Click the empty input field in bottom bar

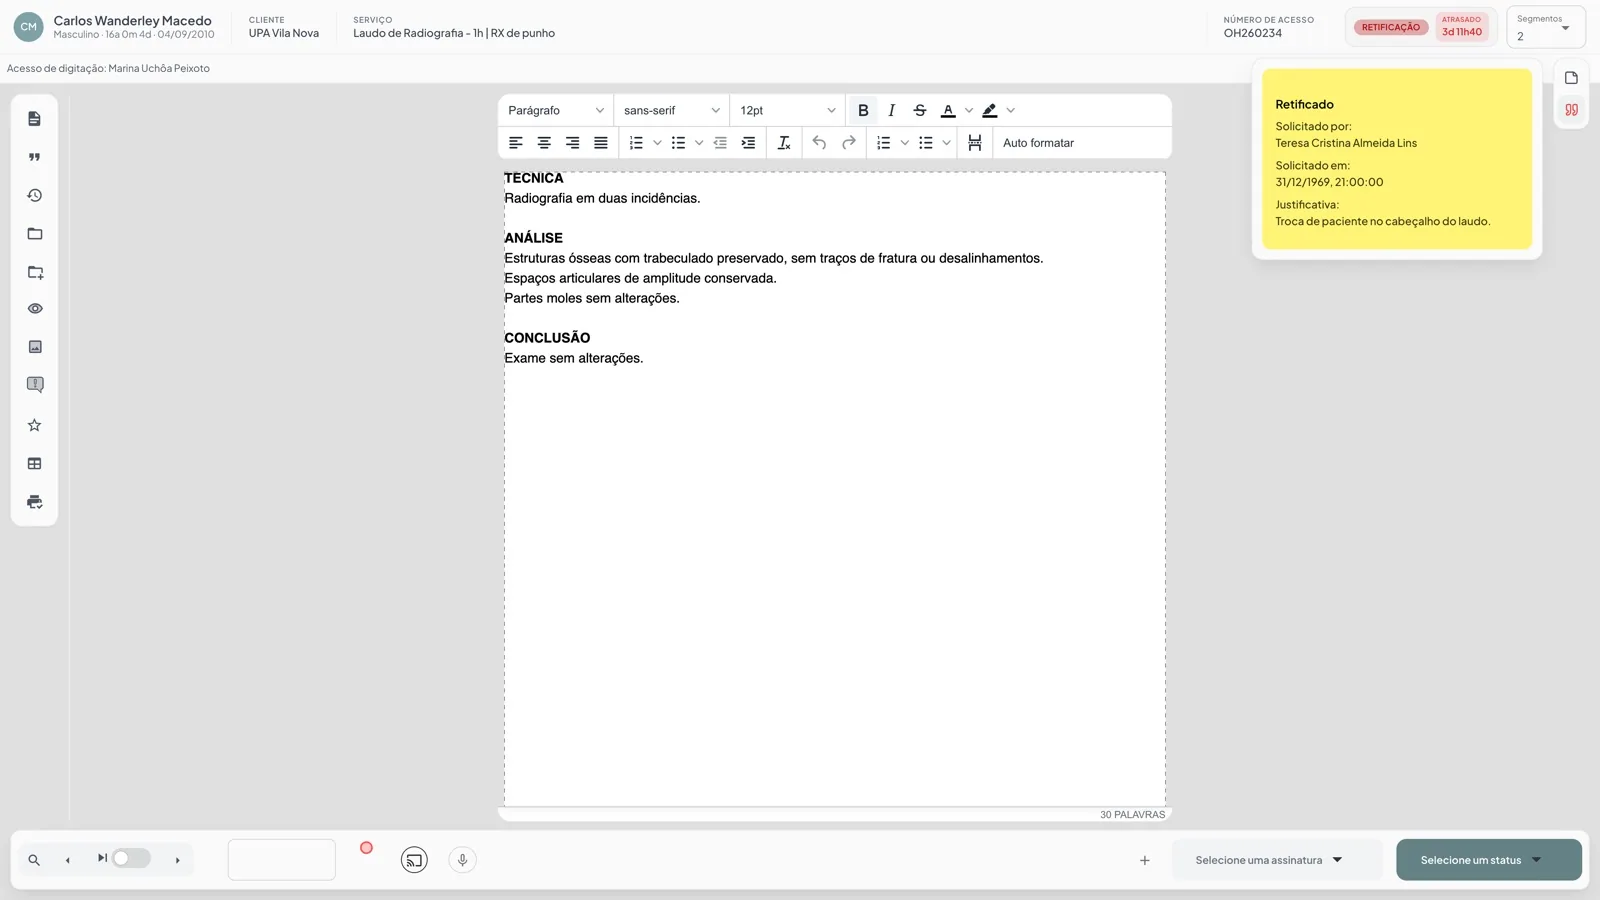[x=282, y=860]
